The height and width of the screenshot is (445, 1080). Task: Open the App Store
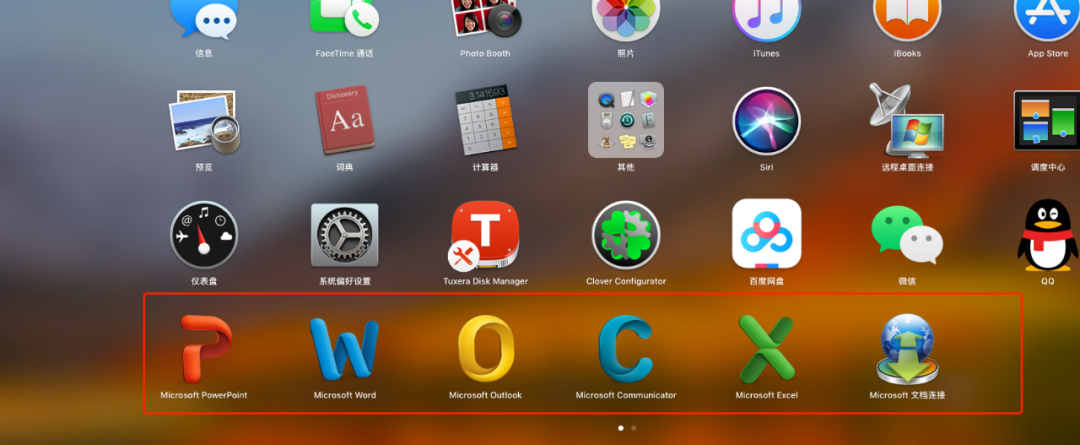pyautogui.click(x=1047, y=19)
